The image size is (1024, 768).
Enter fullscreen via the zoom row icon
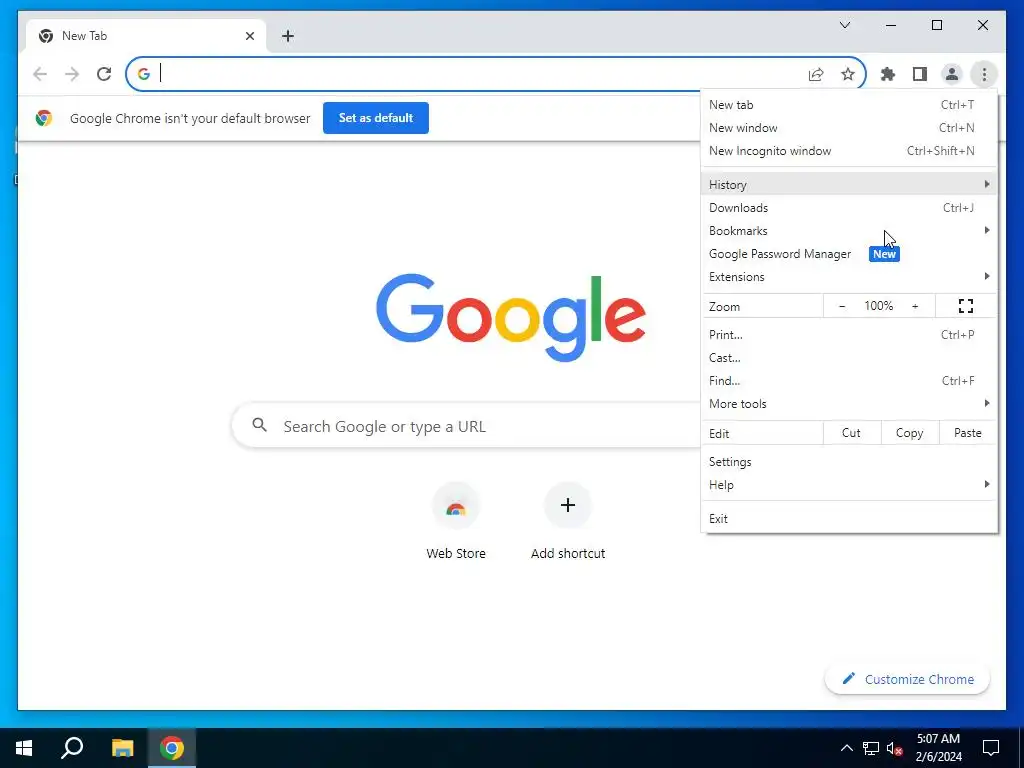coord(966,306)
